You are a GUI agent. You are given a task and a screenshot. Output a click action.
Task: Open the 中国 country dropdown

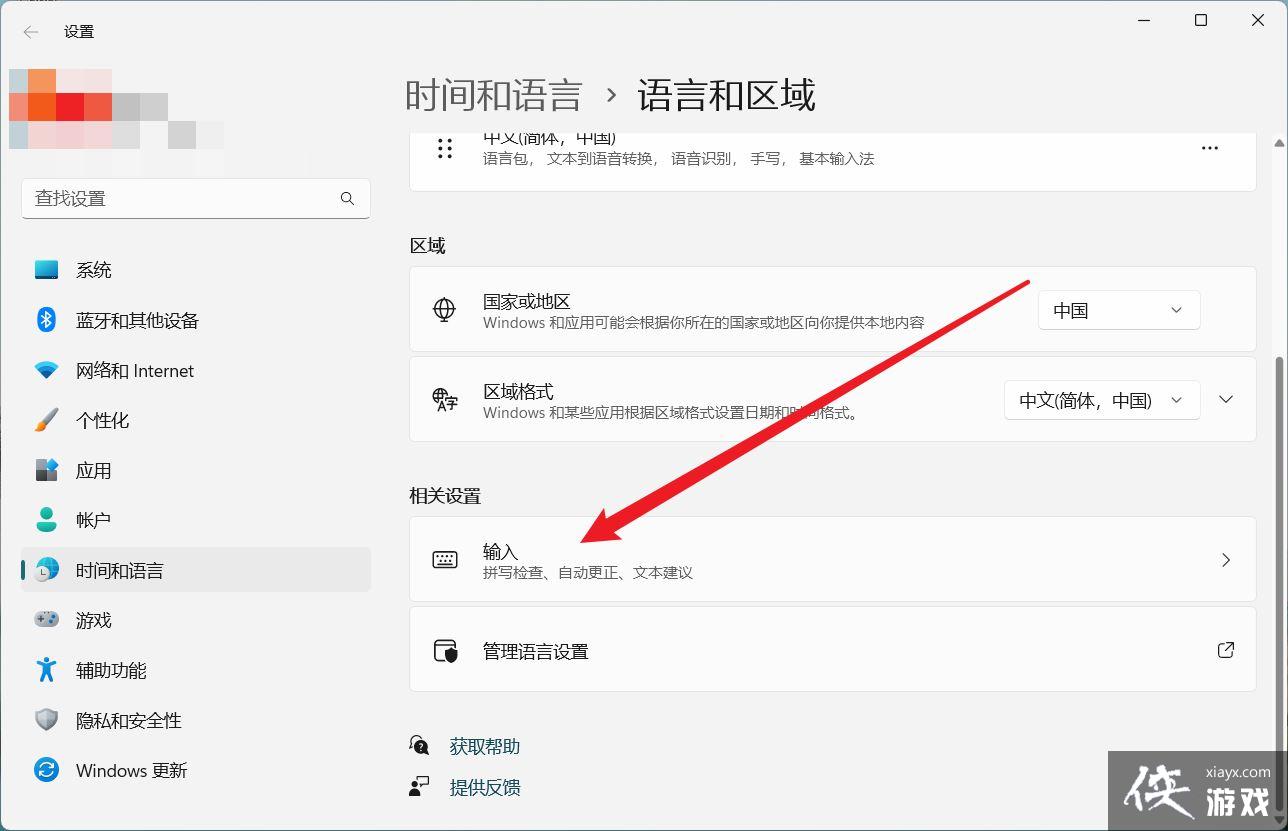(1117, 310)
